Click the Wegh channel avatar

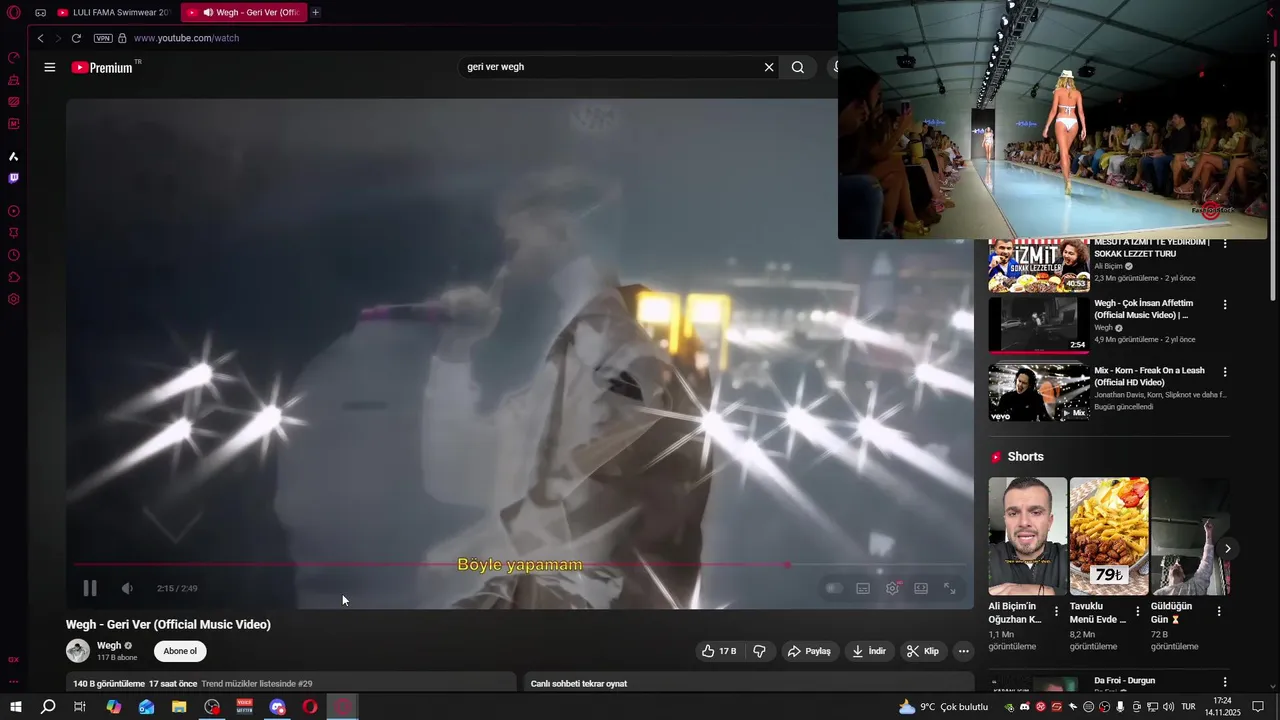tap(78, 651)
